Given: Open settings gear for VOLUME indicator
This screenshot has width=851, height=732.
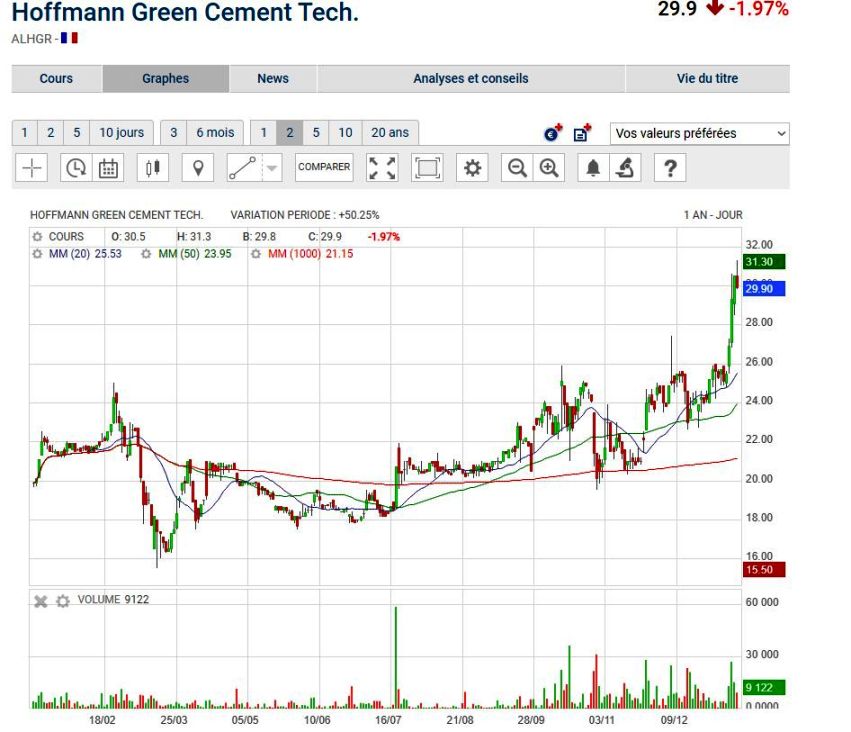Looking at the screenshot, I should coord(63,601).
